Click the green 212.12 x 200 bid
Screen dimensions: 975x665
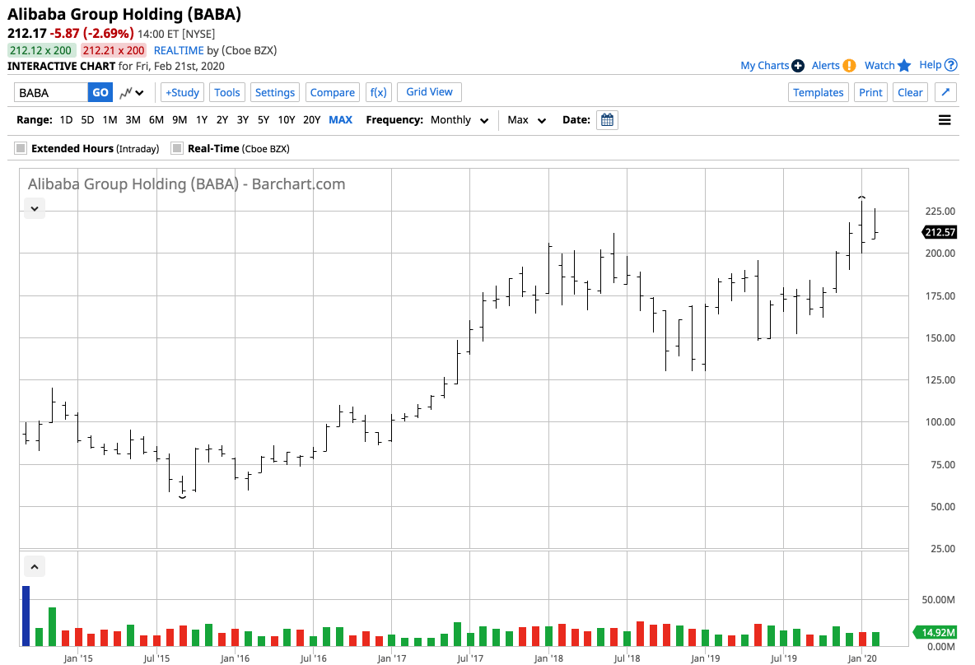(x=40, y=50)
